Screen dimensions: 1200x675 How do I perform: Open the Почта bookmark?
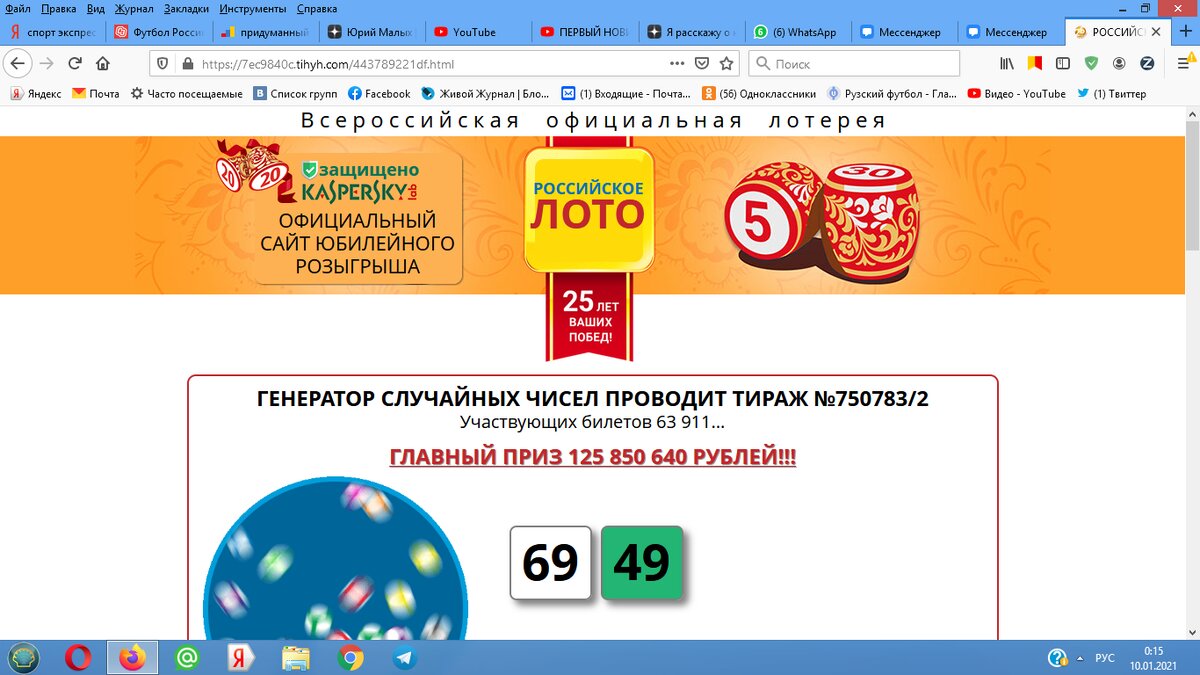point(95,94)
